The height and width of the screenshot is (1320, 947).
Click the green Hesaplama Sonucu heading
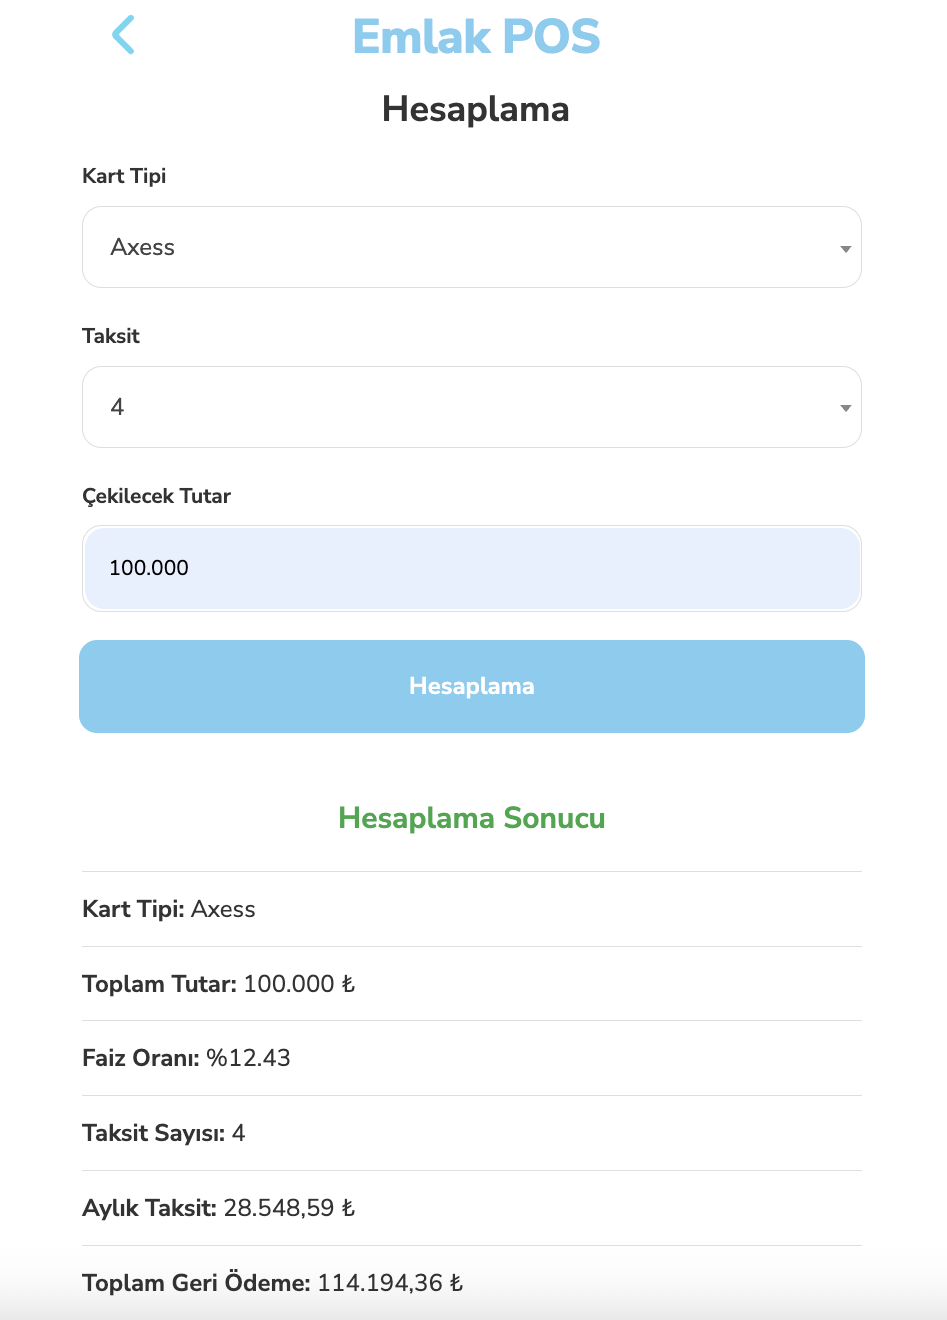(472, 818)
